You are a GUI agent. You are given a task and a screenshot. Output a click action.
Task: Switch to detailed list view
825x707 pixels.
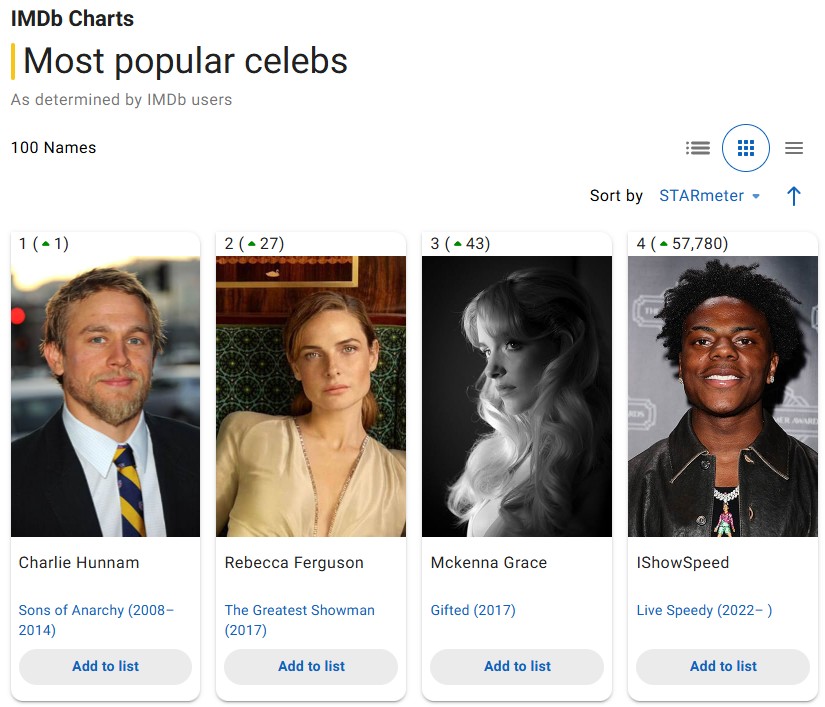698,148
